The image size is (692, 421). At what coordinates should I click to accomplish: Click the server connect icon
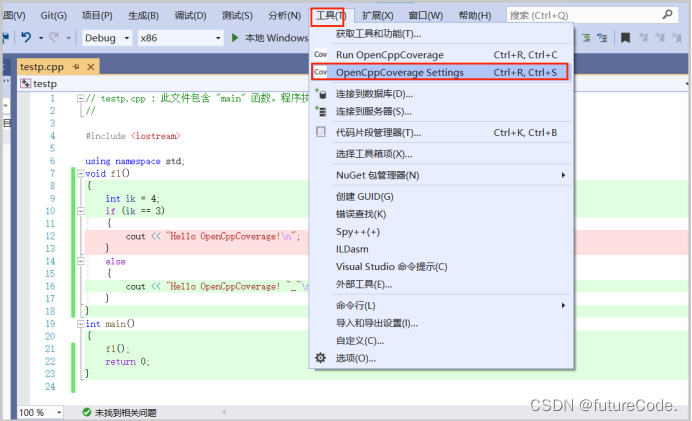321,111
